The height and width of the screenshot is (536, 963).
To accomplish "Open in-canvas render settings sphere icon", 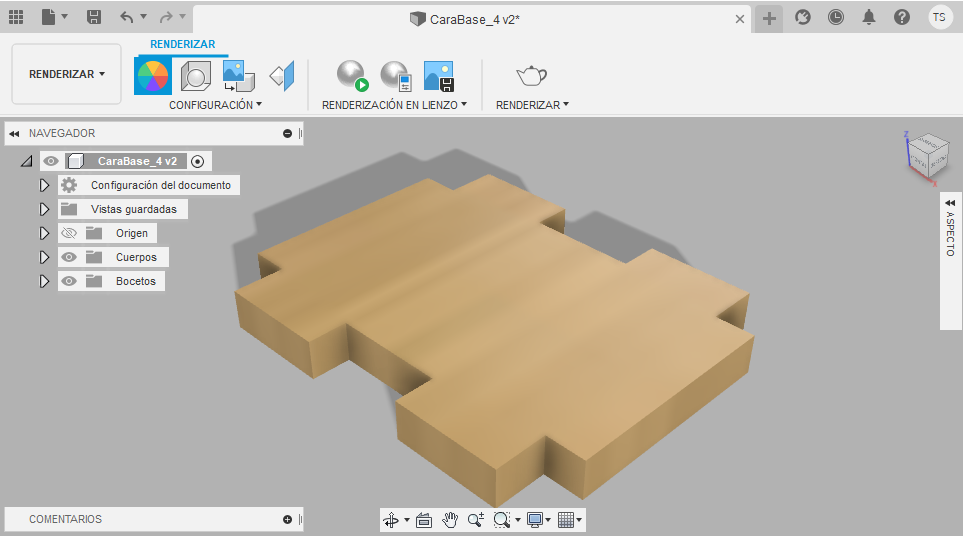I will pos(396,76).
